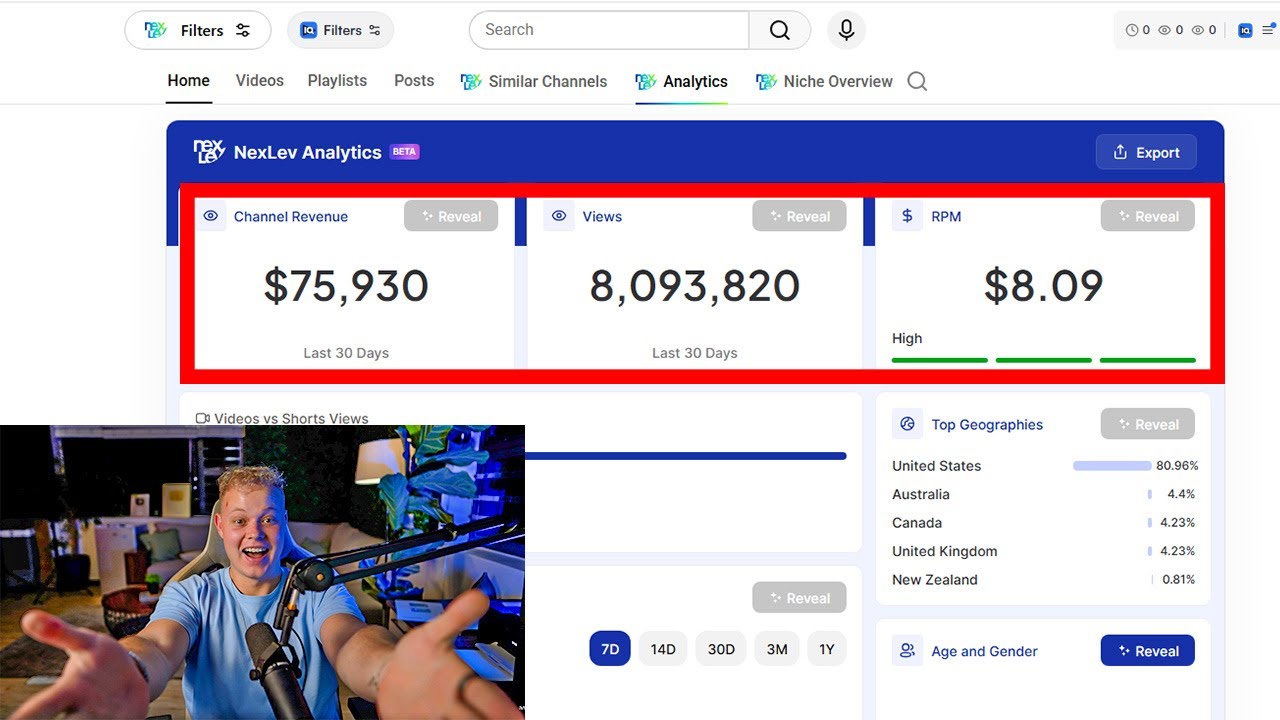
Task: Select the Analytics tab
Action: click(x=681, y=82)
